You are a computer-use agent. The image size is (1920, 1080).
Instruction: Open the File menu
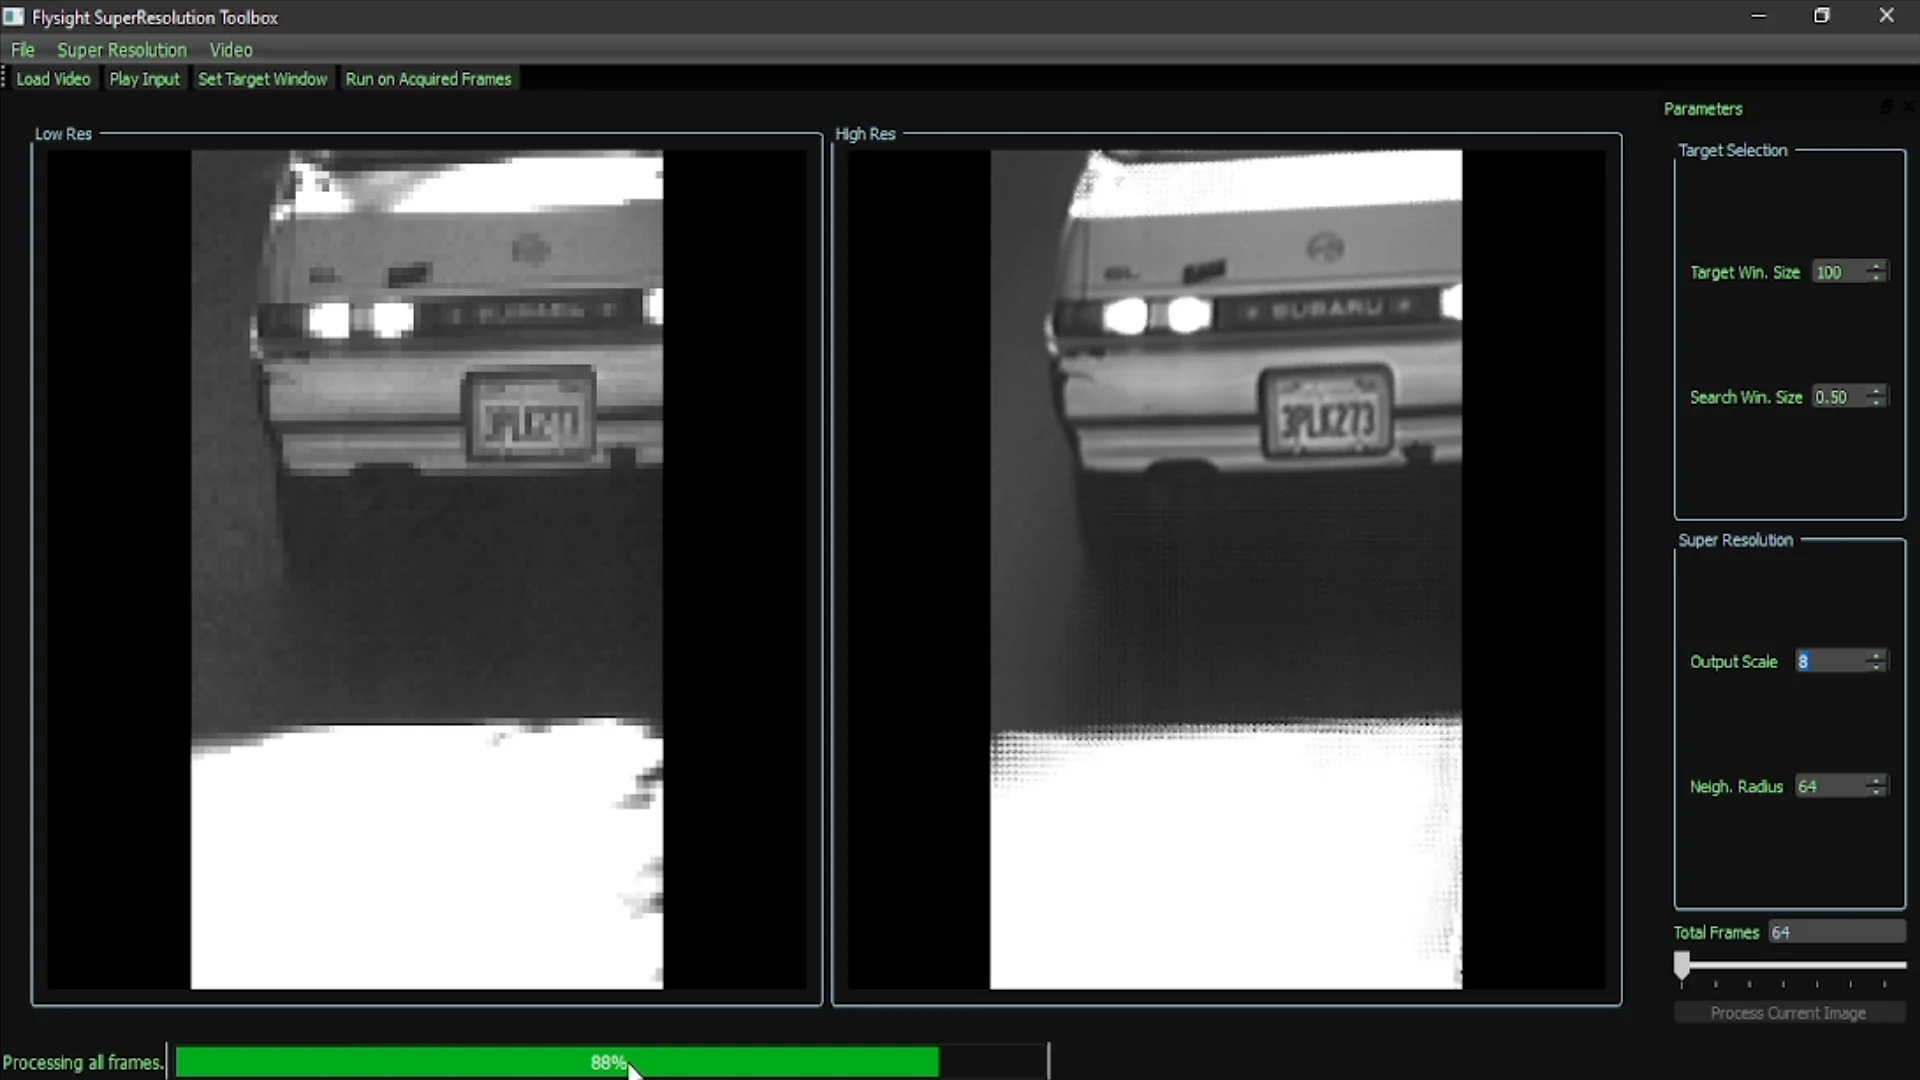tap(22, 50)
